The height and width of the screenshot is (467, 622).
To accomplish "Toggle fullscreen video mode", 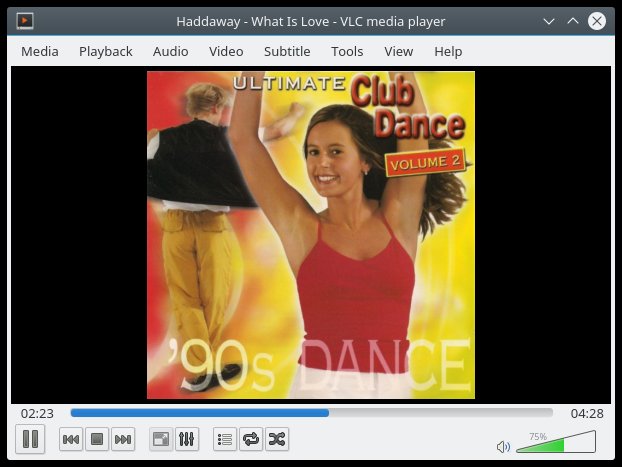I will point(161,439).
